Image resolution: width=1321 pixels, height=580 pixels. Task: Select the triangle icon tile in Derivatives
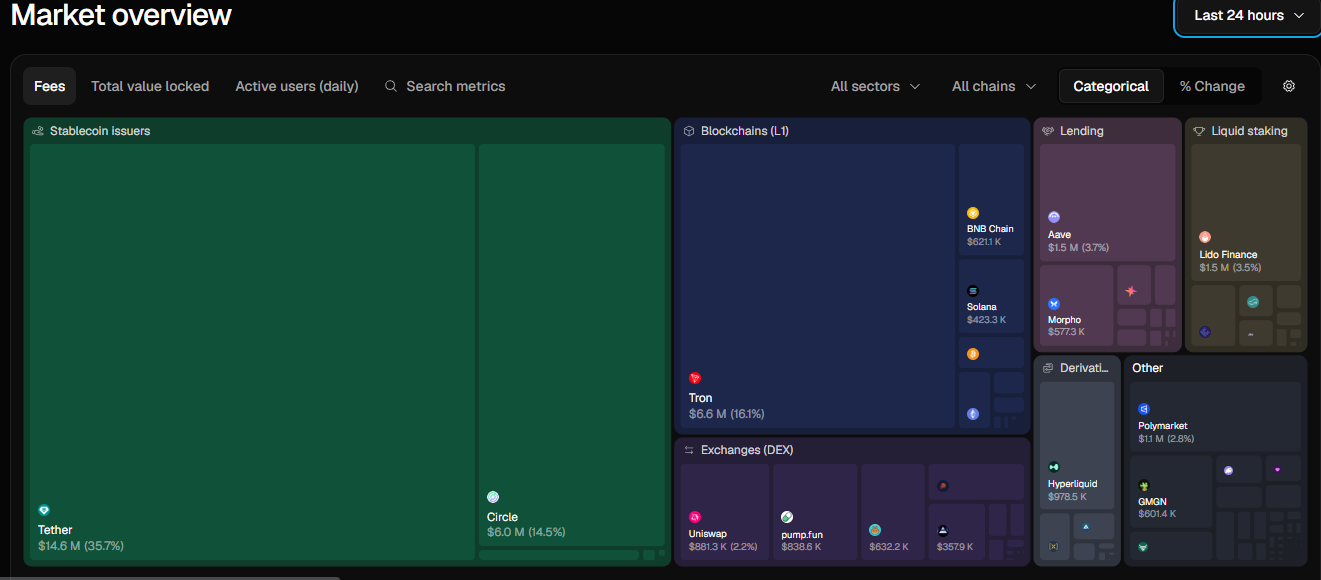click(1086, 525)
